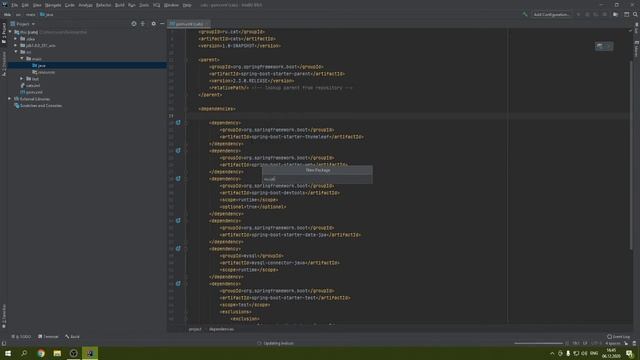The width and height of the screenshot is (640, 360).
Task: Click the tool windows toggle in status bar corner
Action: point(4,344)
